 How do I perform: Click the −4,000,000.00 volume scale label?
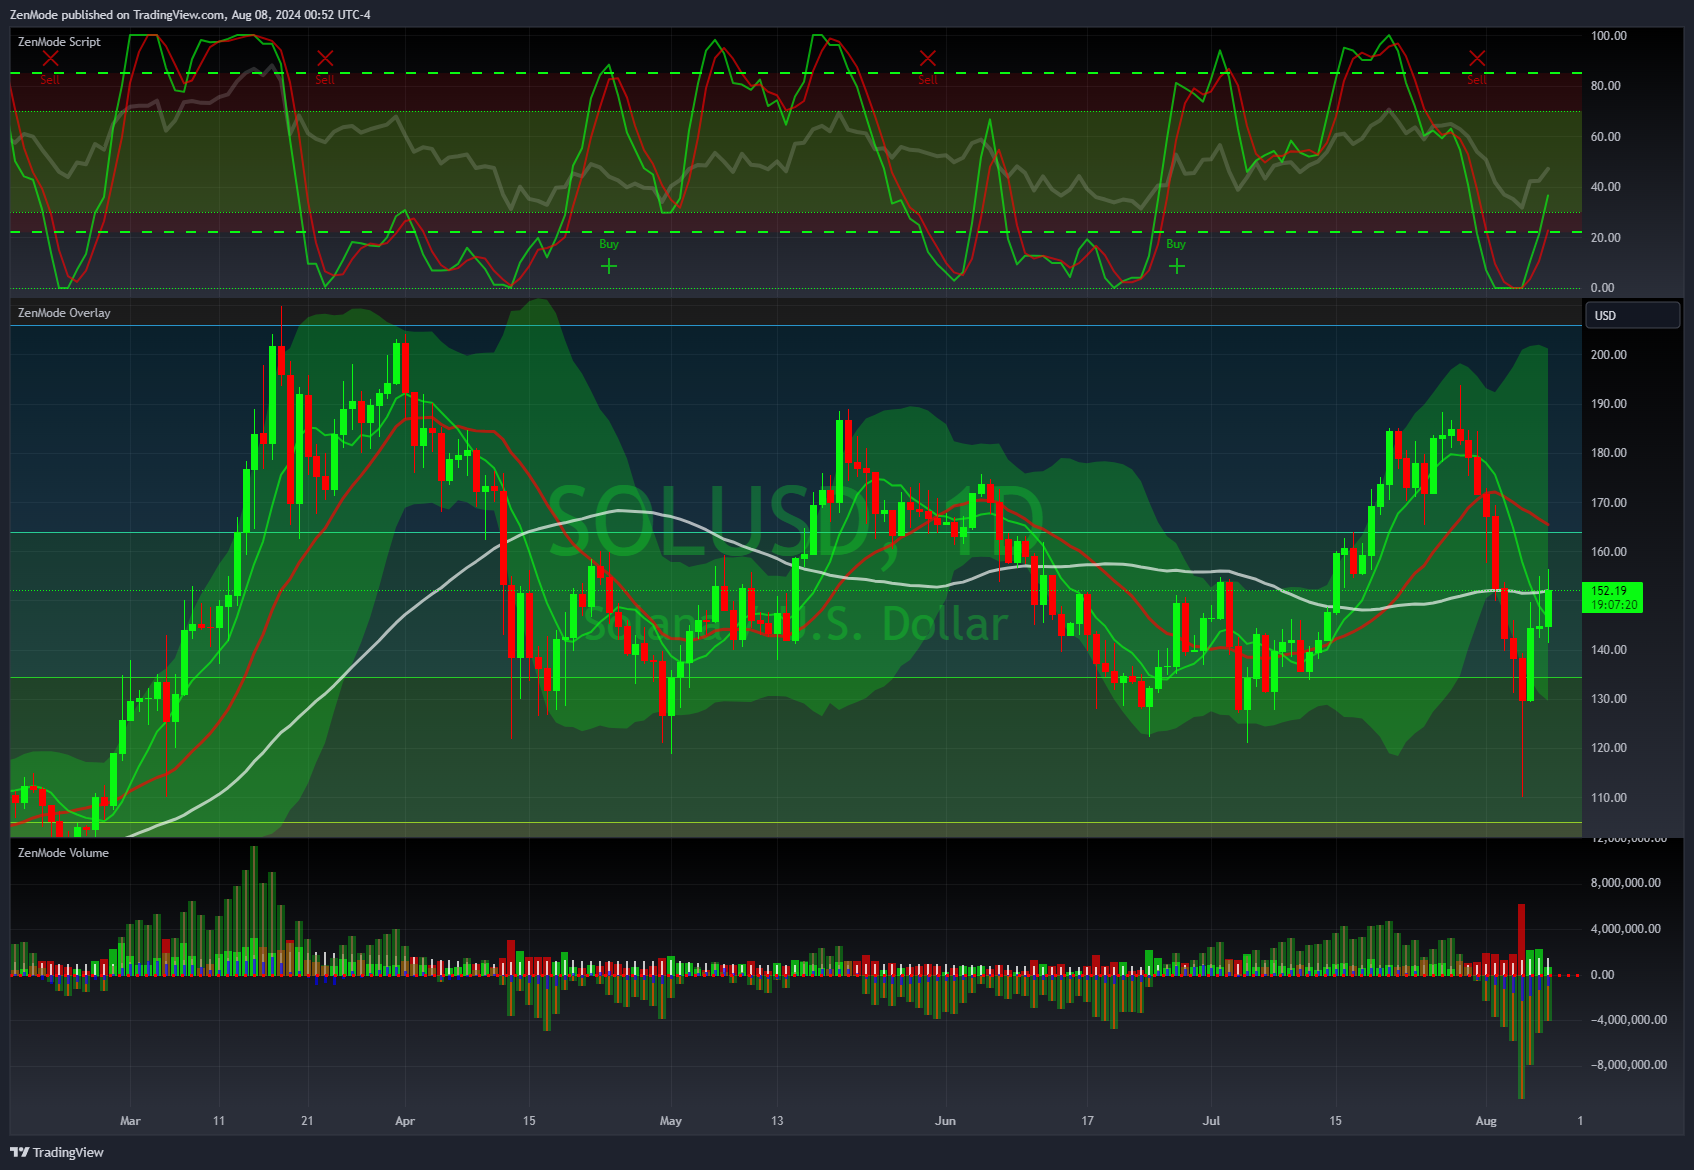click(1629, 1020)
